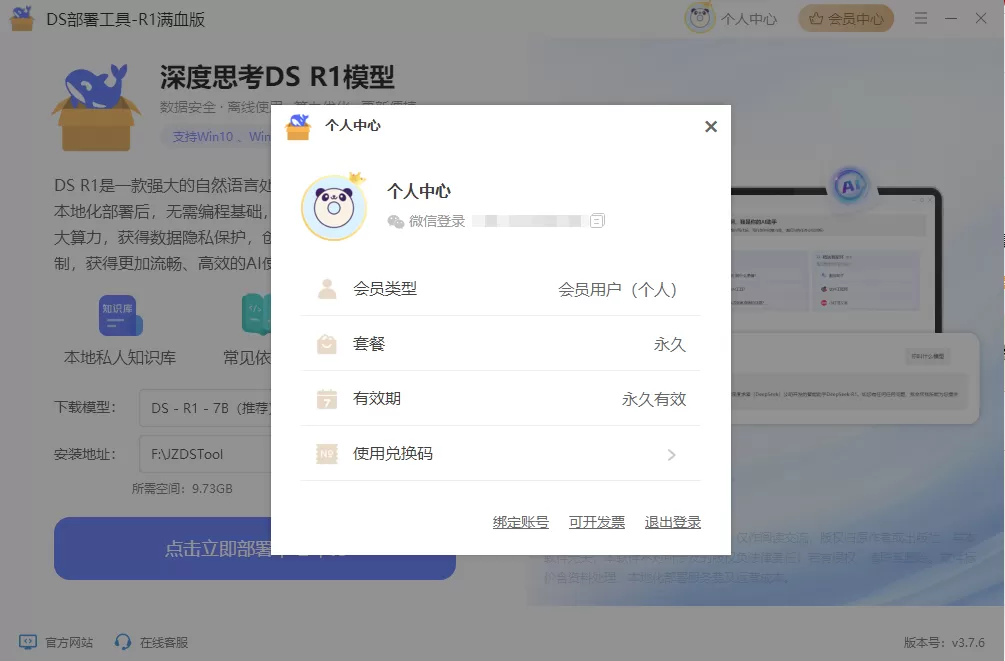Click the 在线客服 headset icon
The width and height of the screenshot is (1005, 661).
122,642
